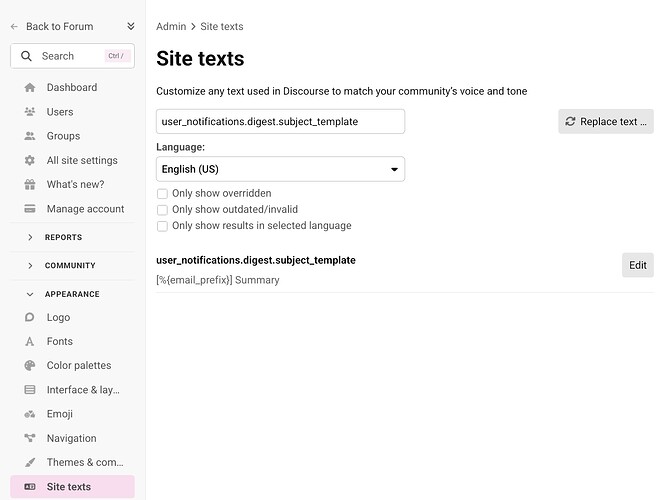664x500 pixels.
Task: Click the Dashboard home icon
Action: [x=30, y=88]
